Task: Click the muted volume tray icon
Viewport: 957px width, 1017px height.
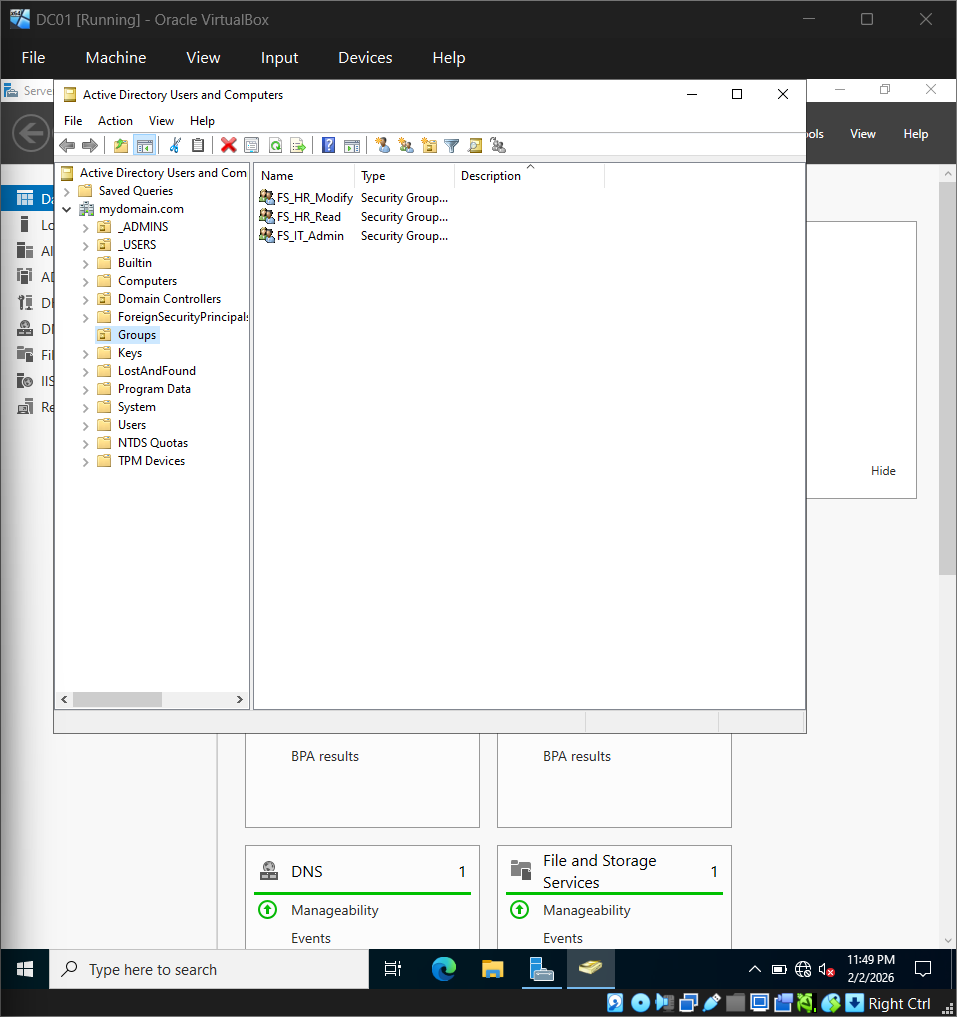Action: (826, 970)
